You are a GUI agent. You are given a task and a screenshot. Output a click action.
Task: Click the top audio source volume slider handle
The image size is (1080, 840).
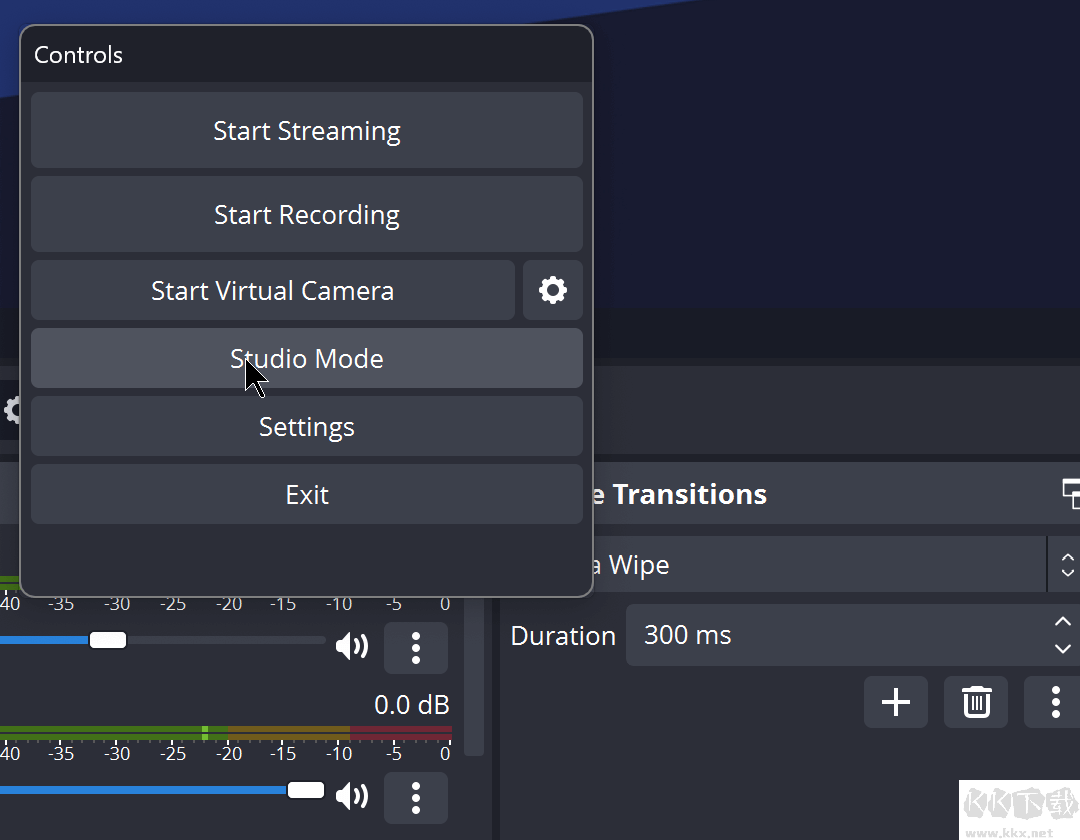[107, 640]
